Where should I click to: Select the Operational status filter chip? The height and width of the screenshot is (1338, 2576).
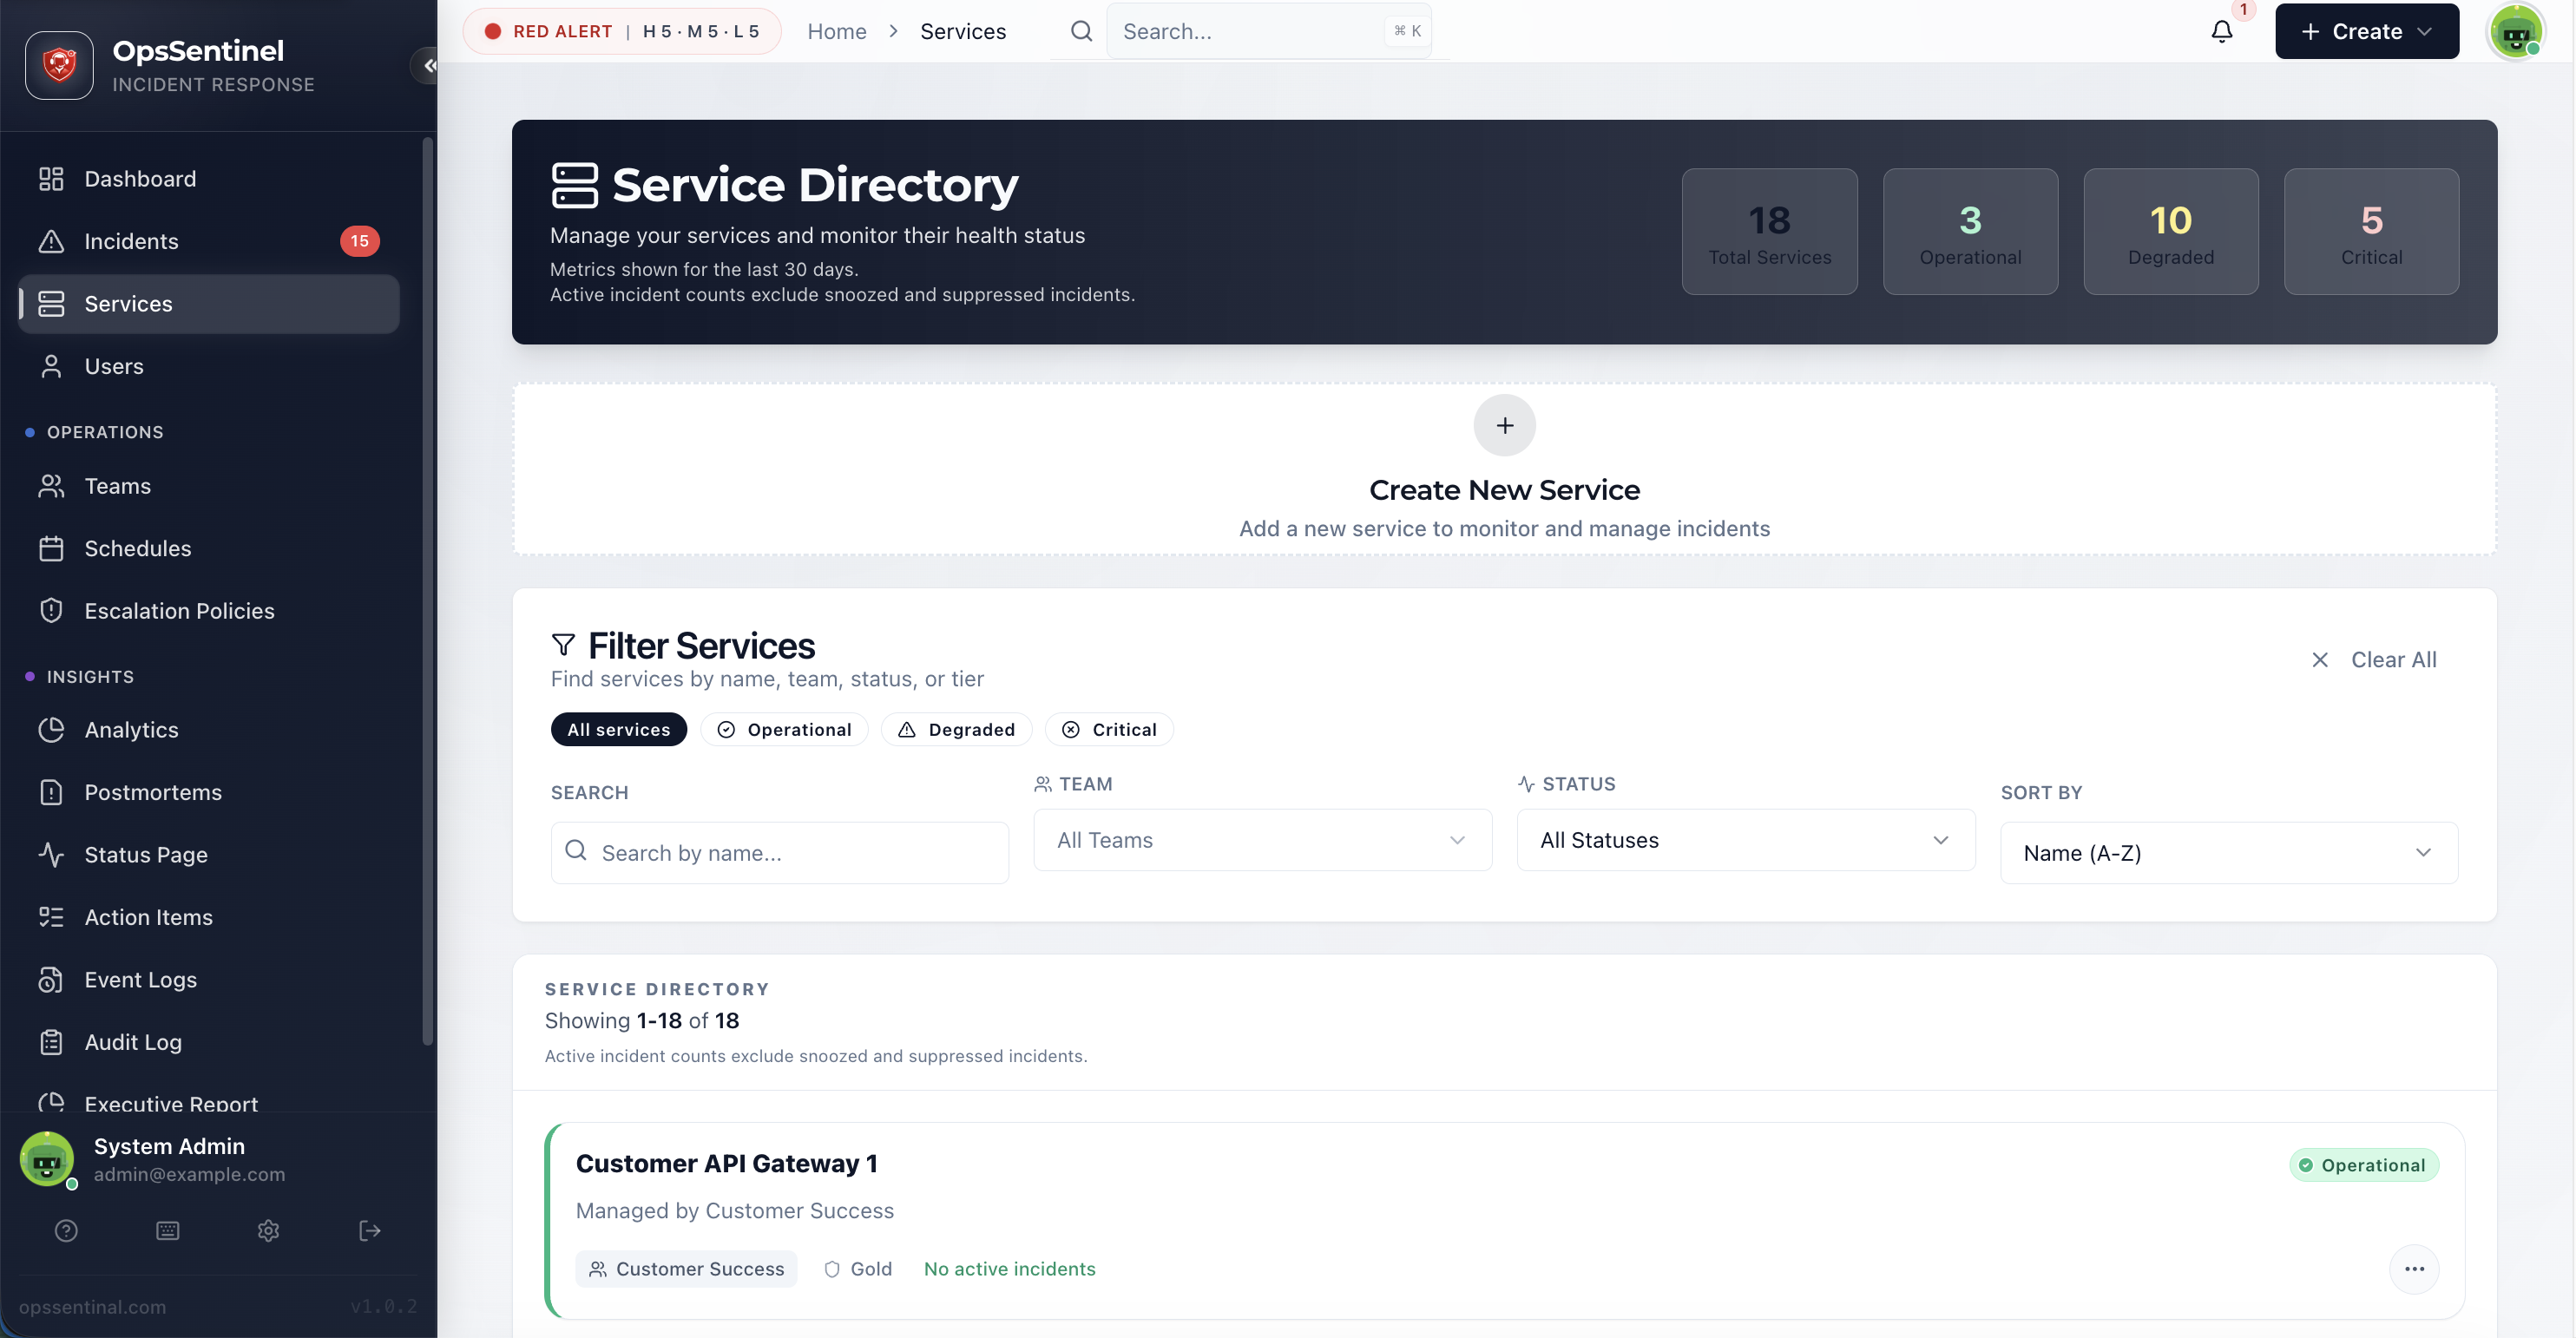pos(784,729)
